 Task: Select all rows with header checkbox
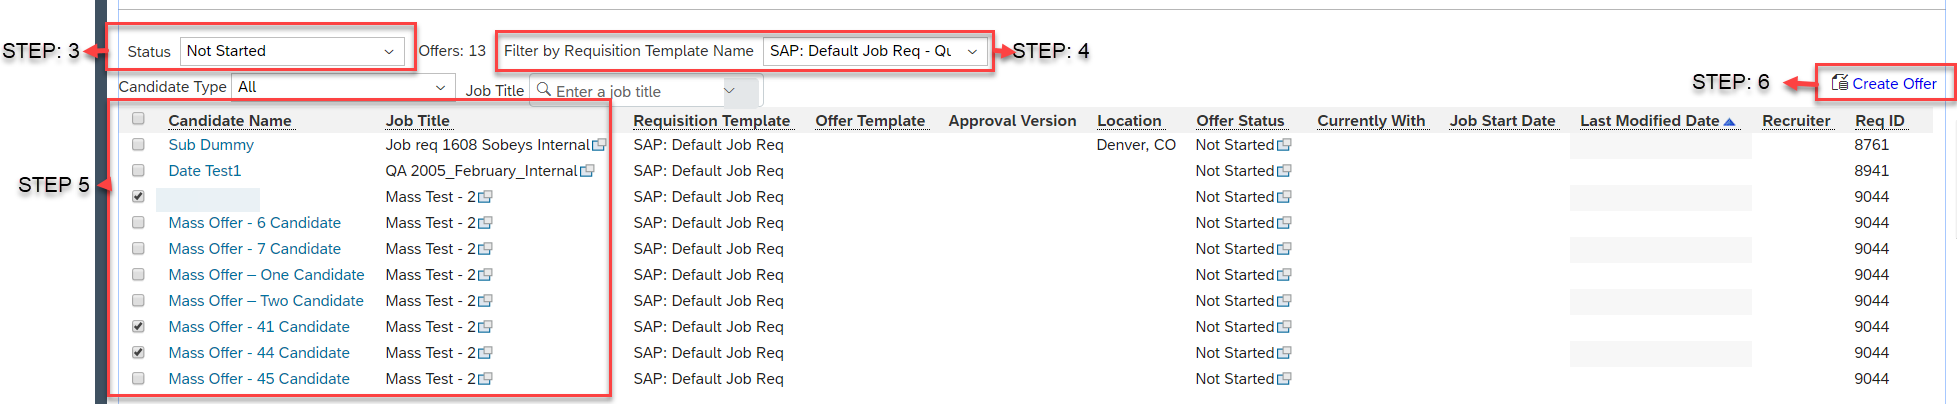pyautogui.click(x=138, y=118)
